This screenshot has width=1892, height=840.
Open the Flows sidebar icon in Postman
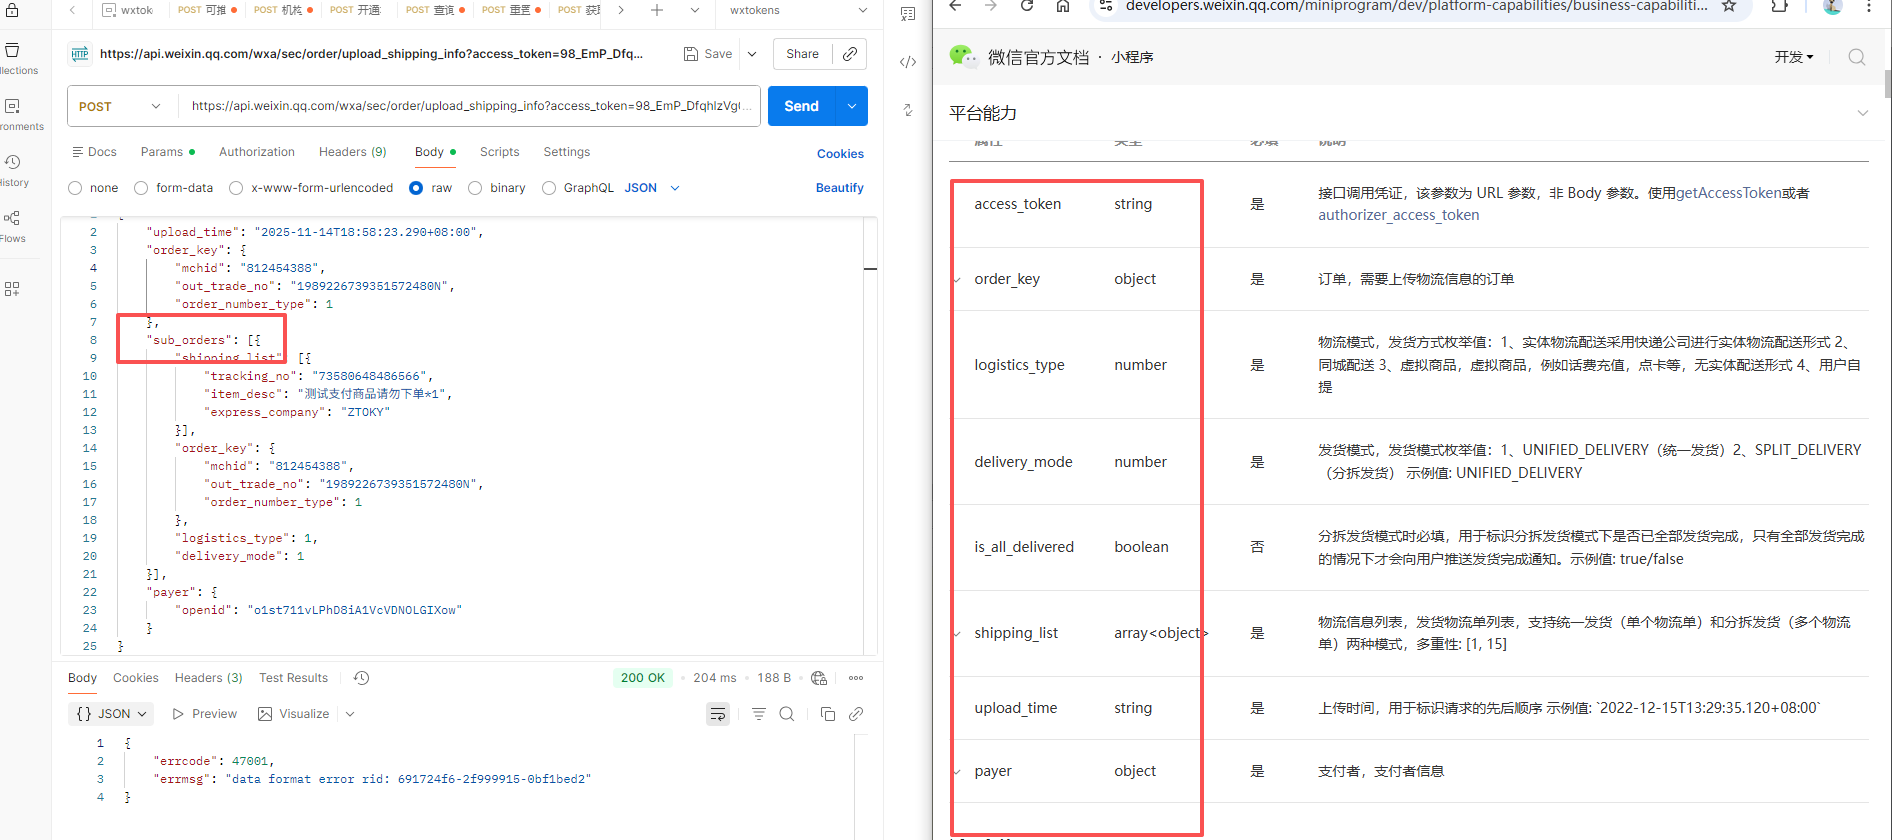pos(13,219)
